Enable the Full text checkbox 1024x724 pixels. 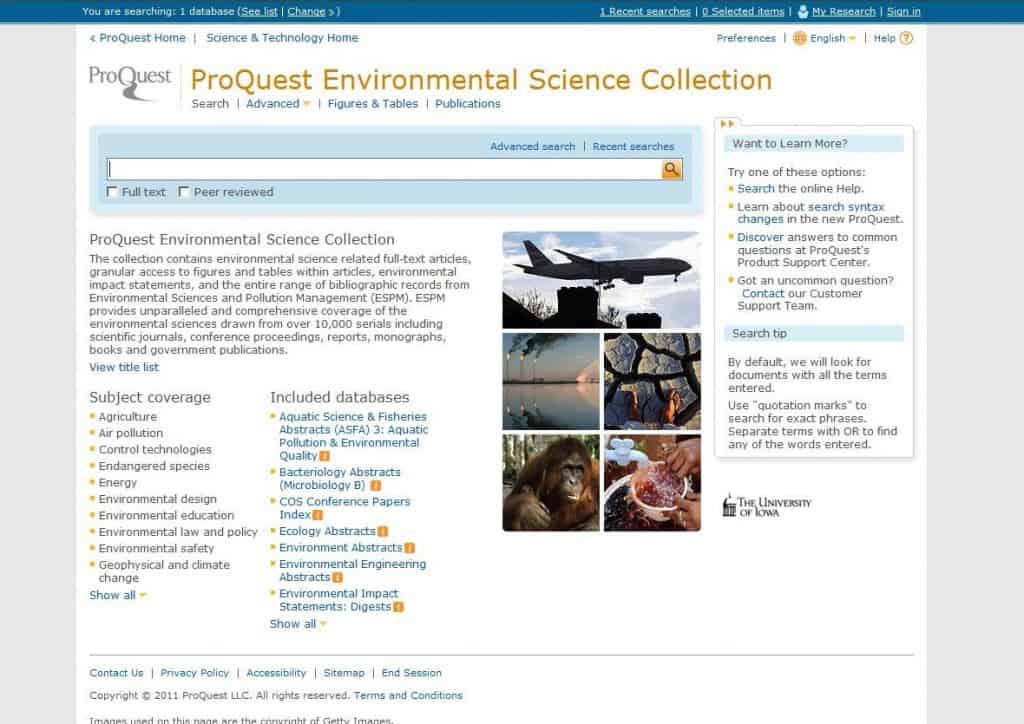point(112,191)
